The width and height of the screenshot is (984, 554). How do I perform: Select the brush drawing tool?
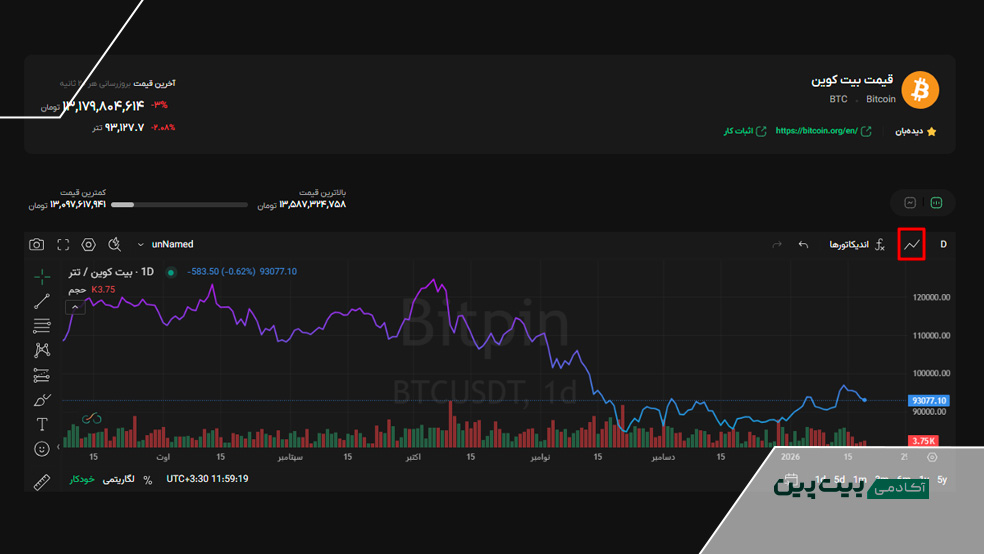coord(41,400)
